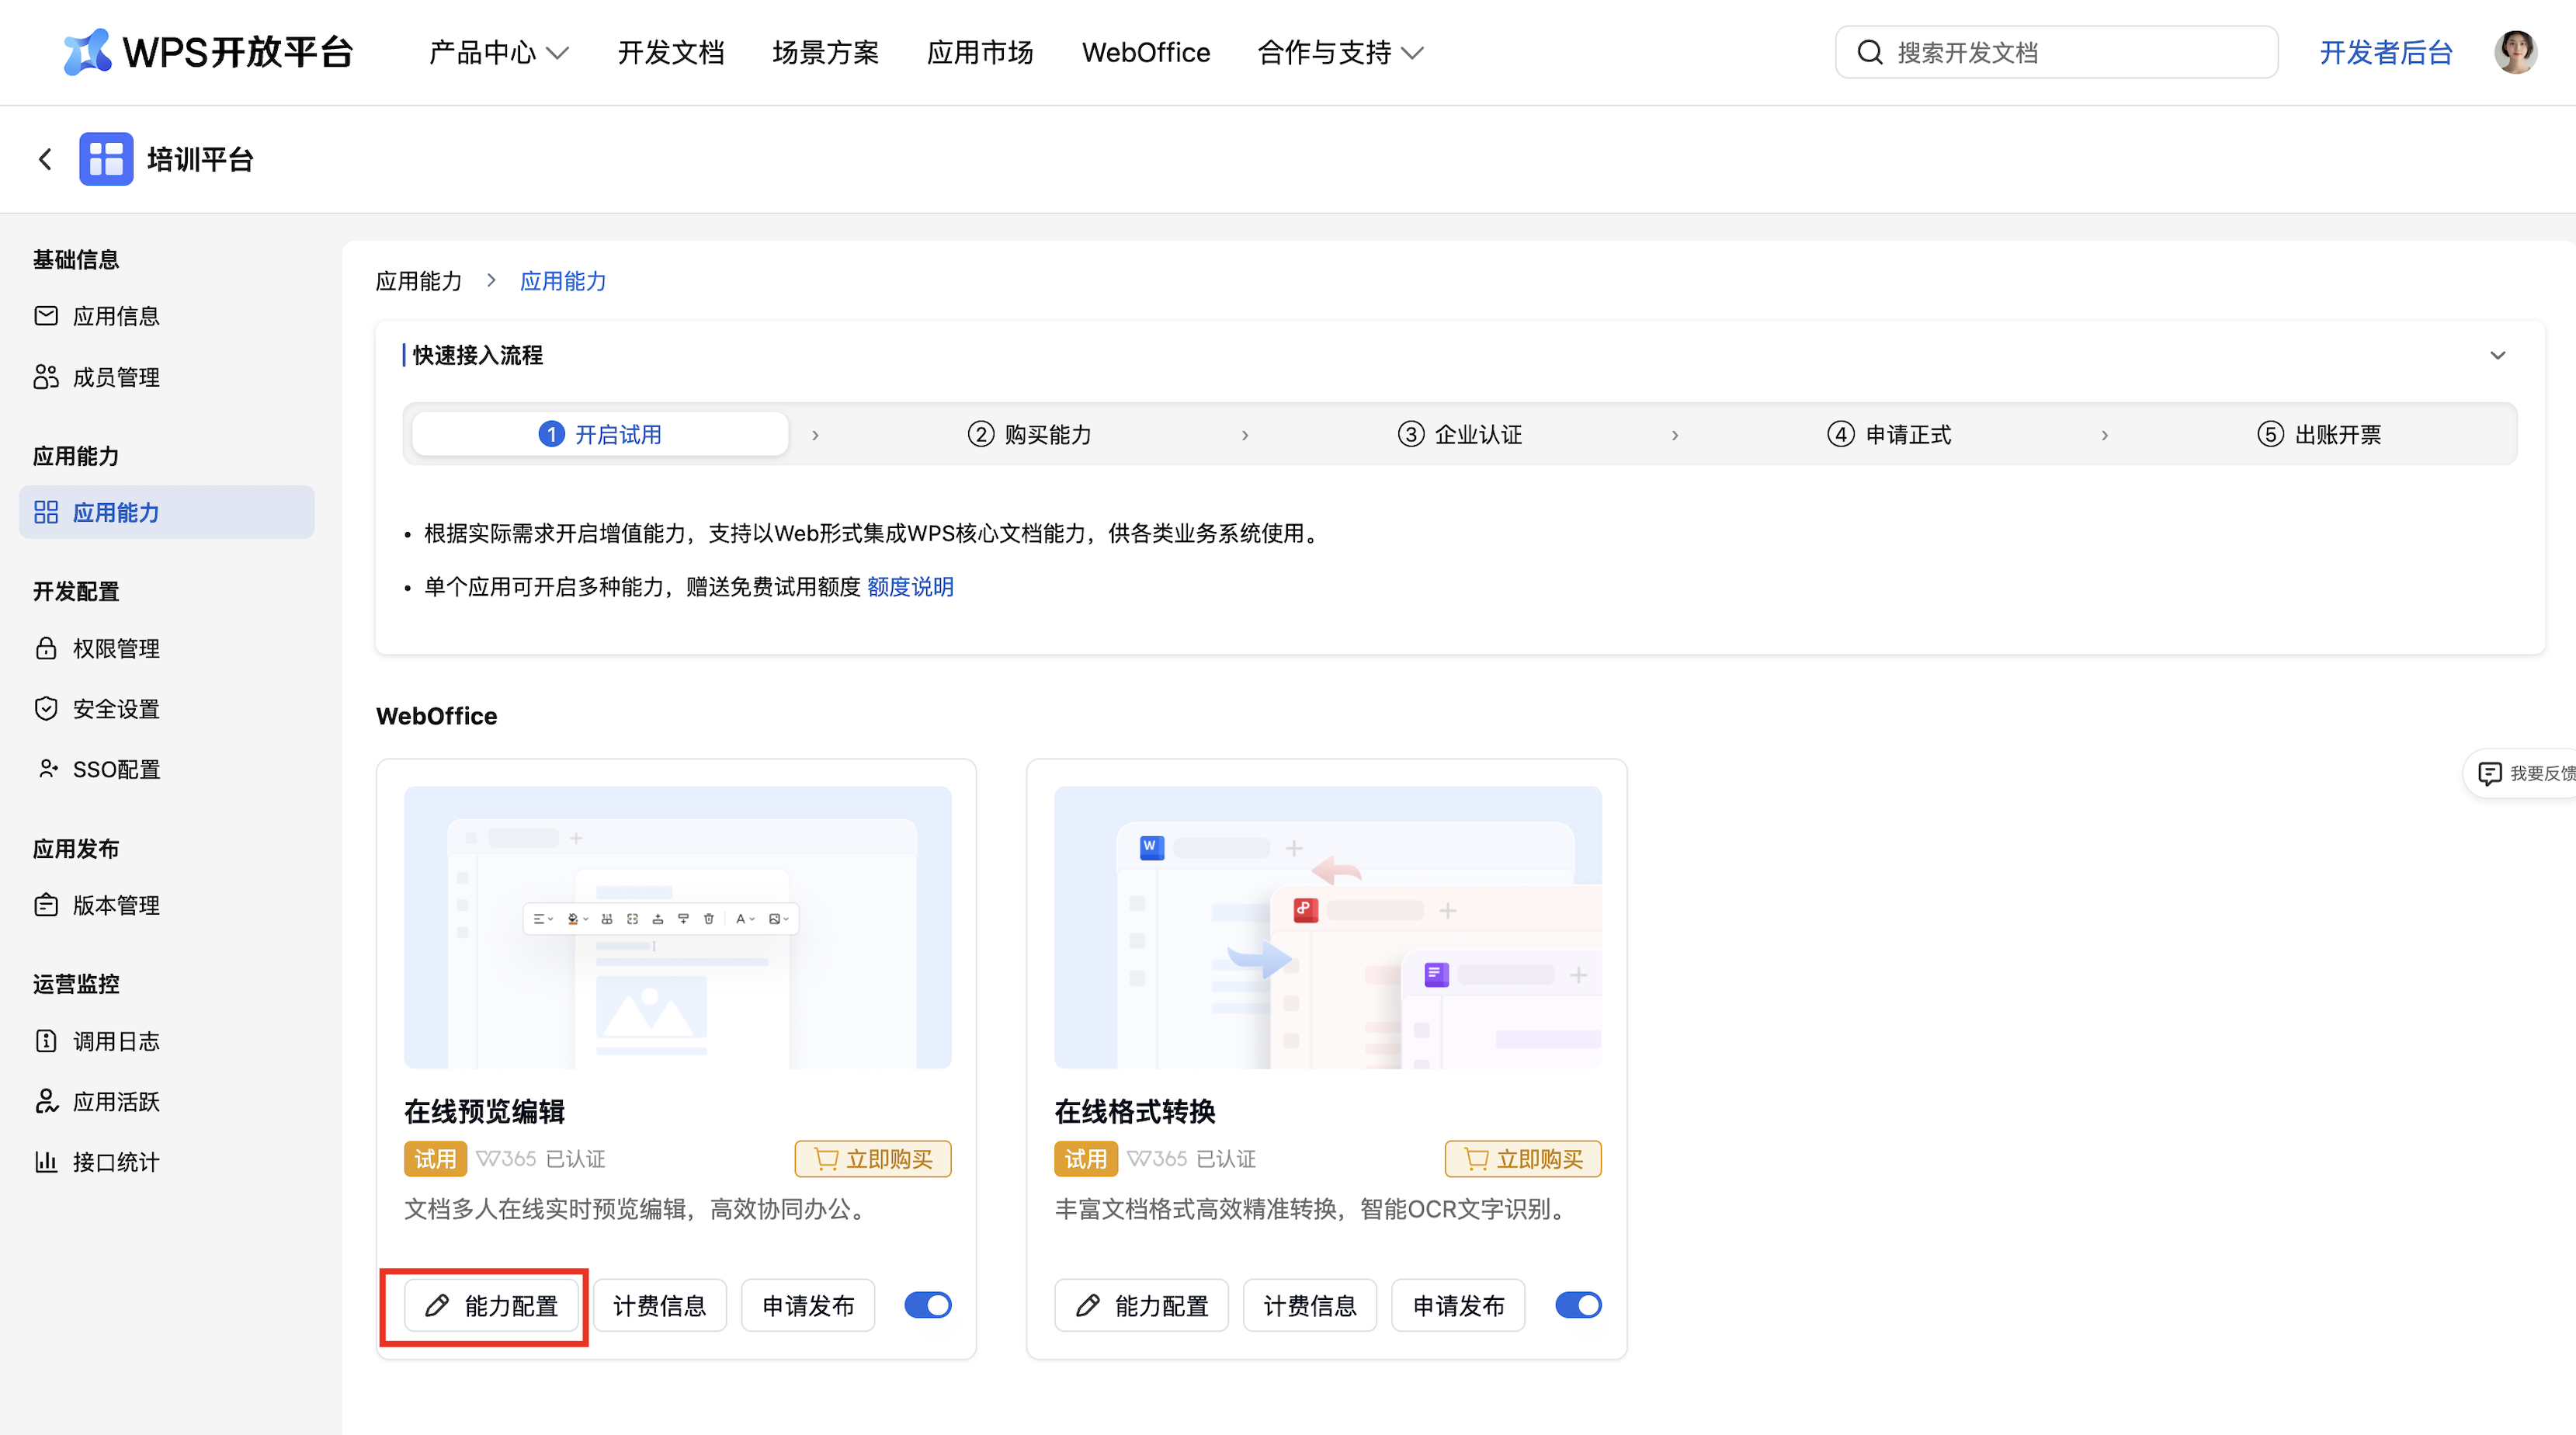Click 申请发布 for 在线预览编辑

coord(808,1305)
